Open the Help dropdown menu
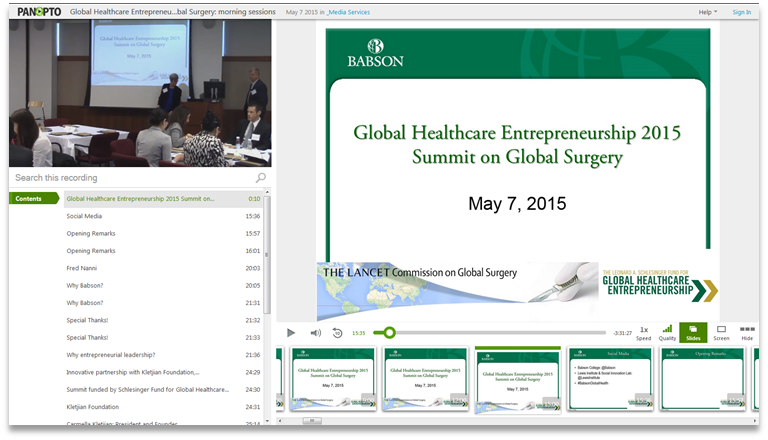The width and height of the screenshot is (768, 440). (707, 12)
